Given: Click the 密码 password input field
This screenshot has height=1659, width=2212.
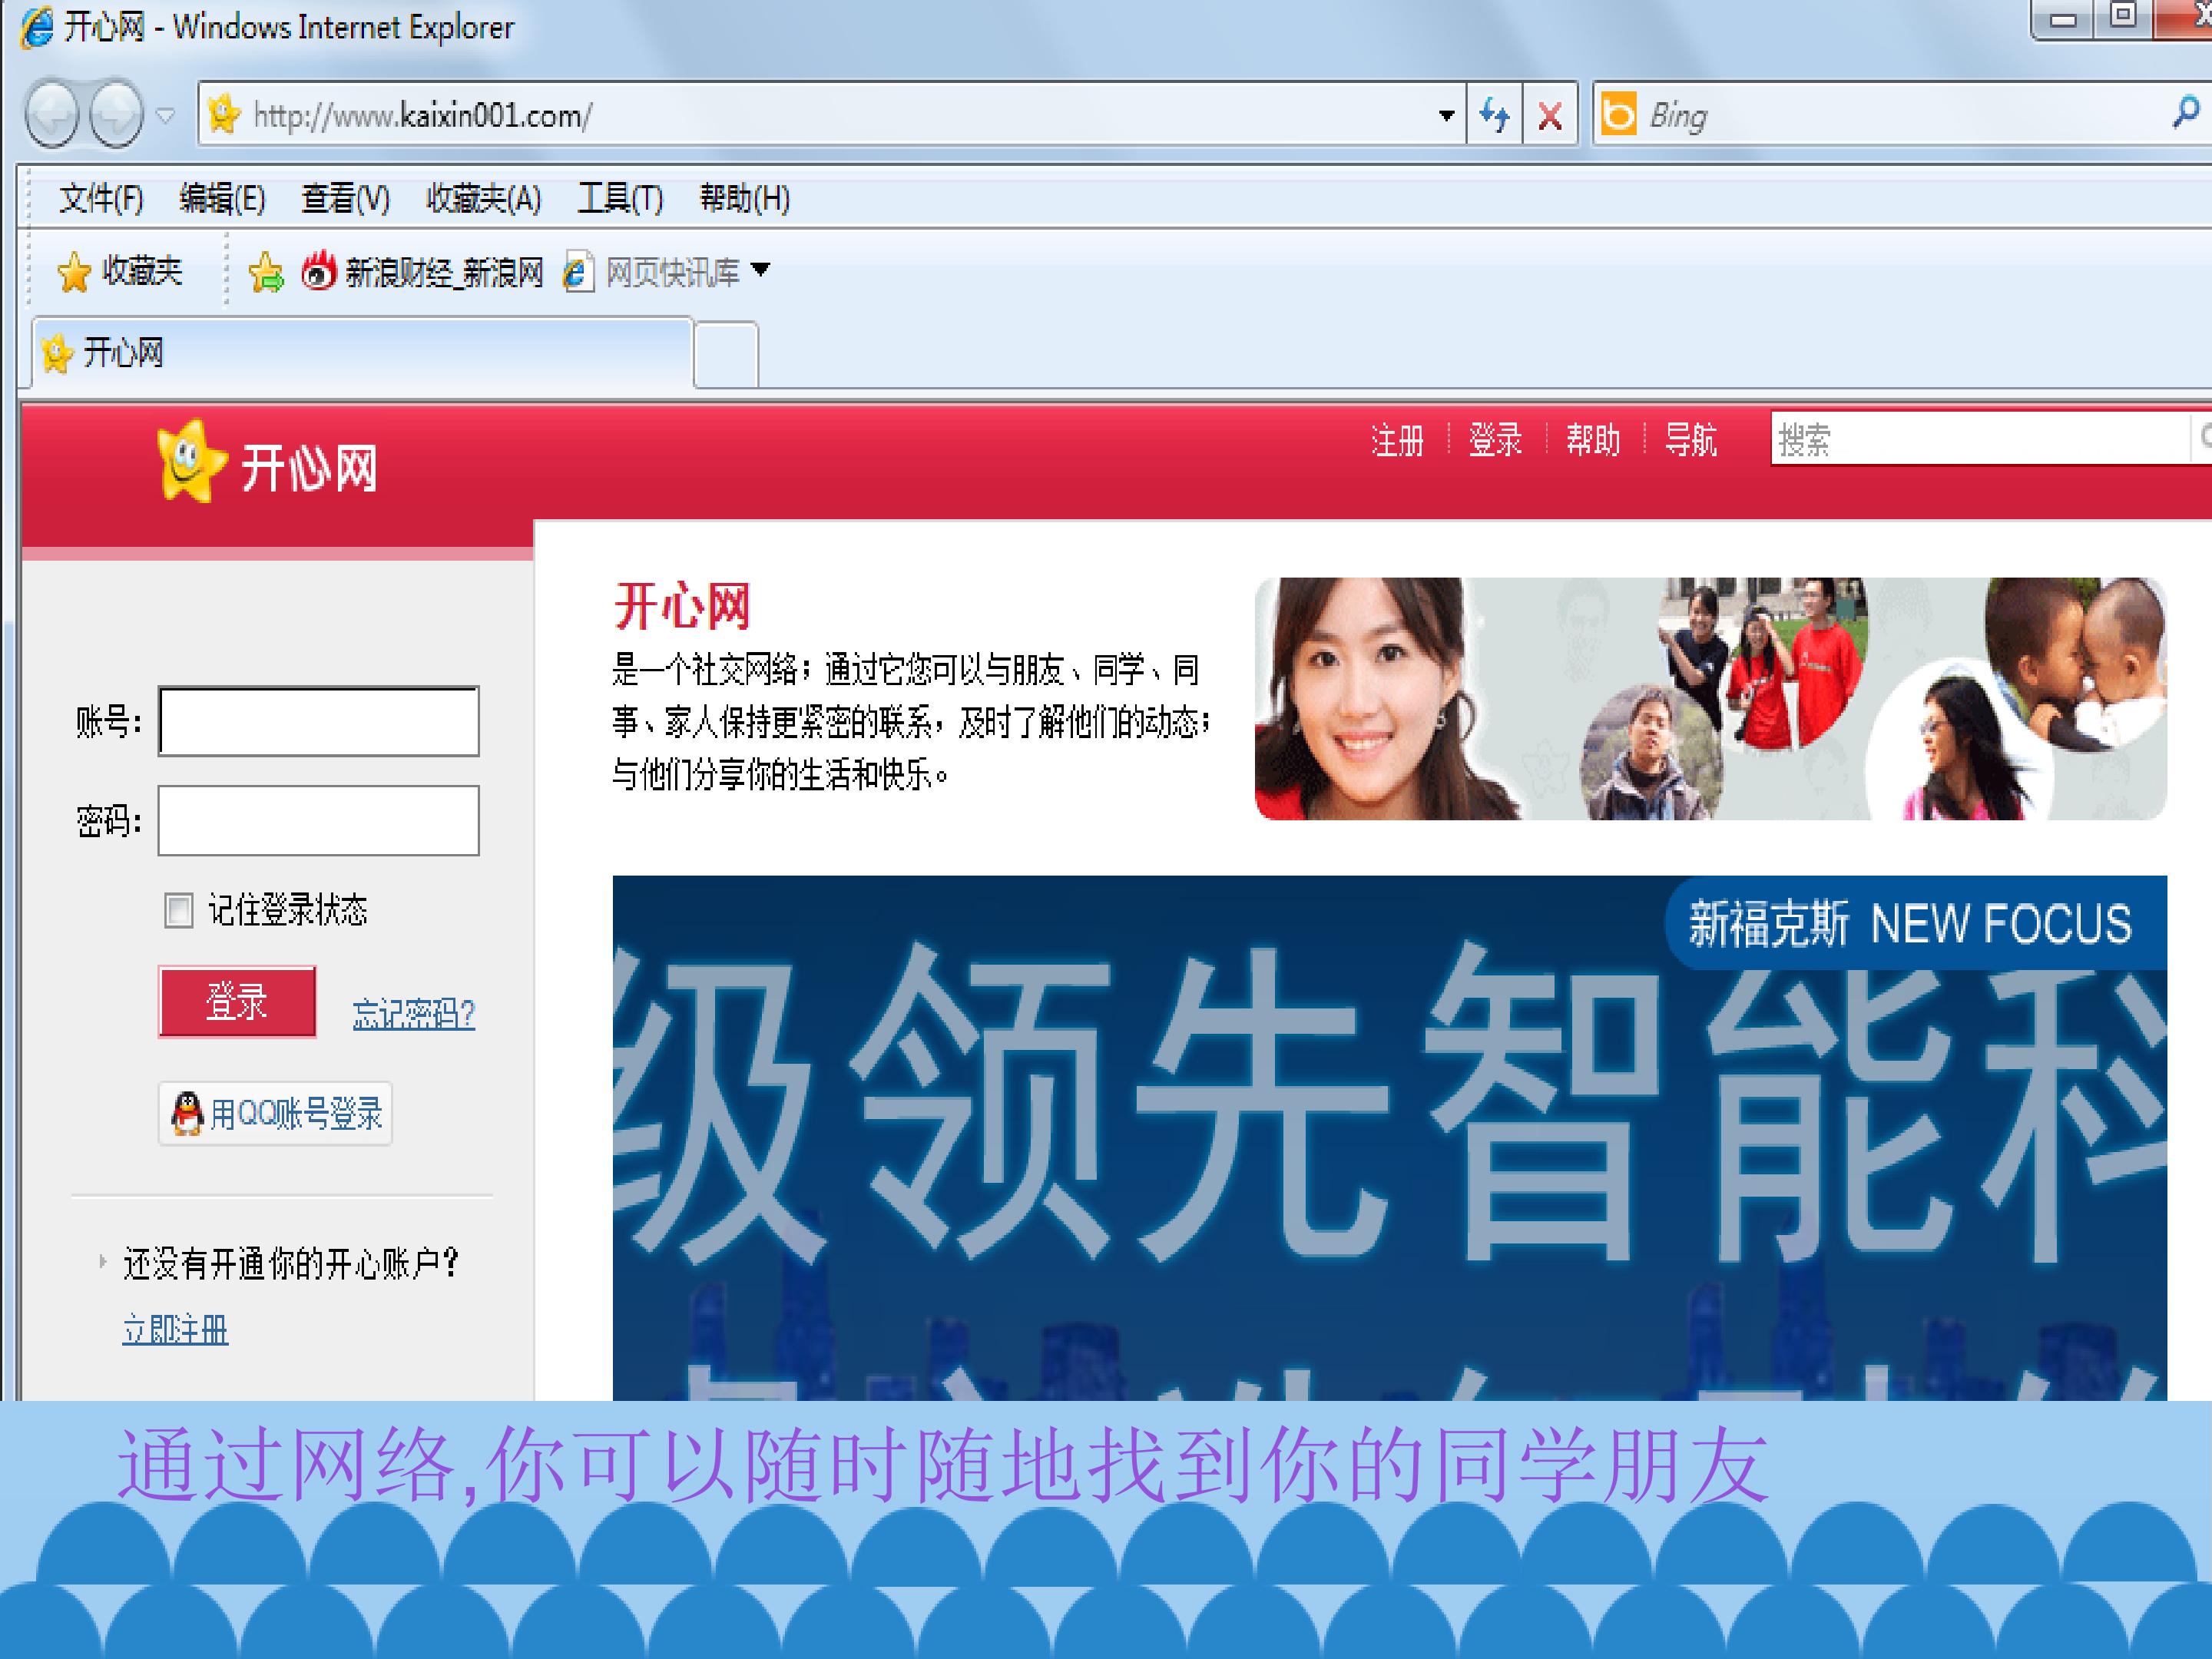Looking at the screenshot, I should [319, 820].
